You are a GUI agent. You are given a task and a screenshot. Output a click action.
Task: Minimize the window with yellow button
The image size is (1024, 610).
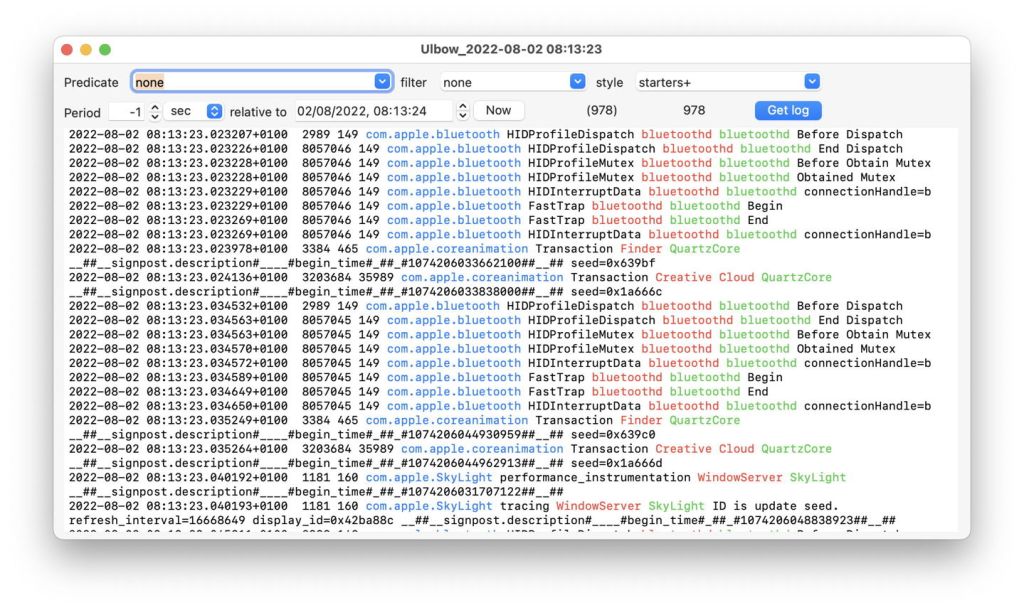click(x=86, y=49)
